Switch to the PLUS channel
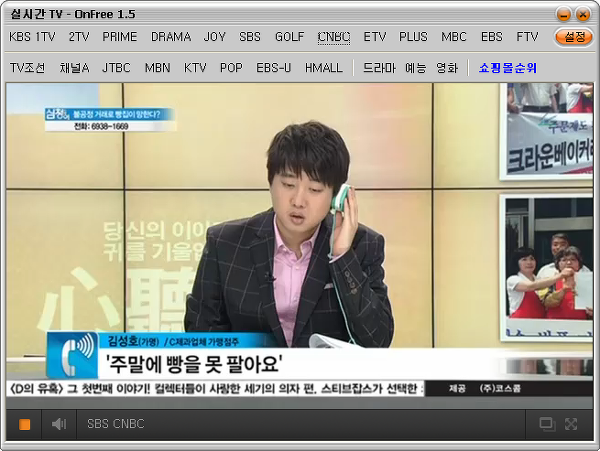600x451 pixels. 413,37
